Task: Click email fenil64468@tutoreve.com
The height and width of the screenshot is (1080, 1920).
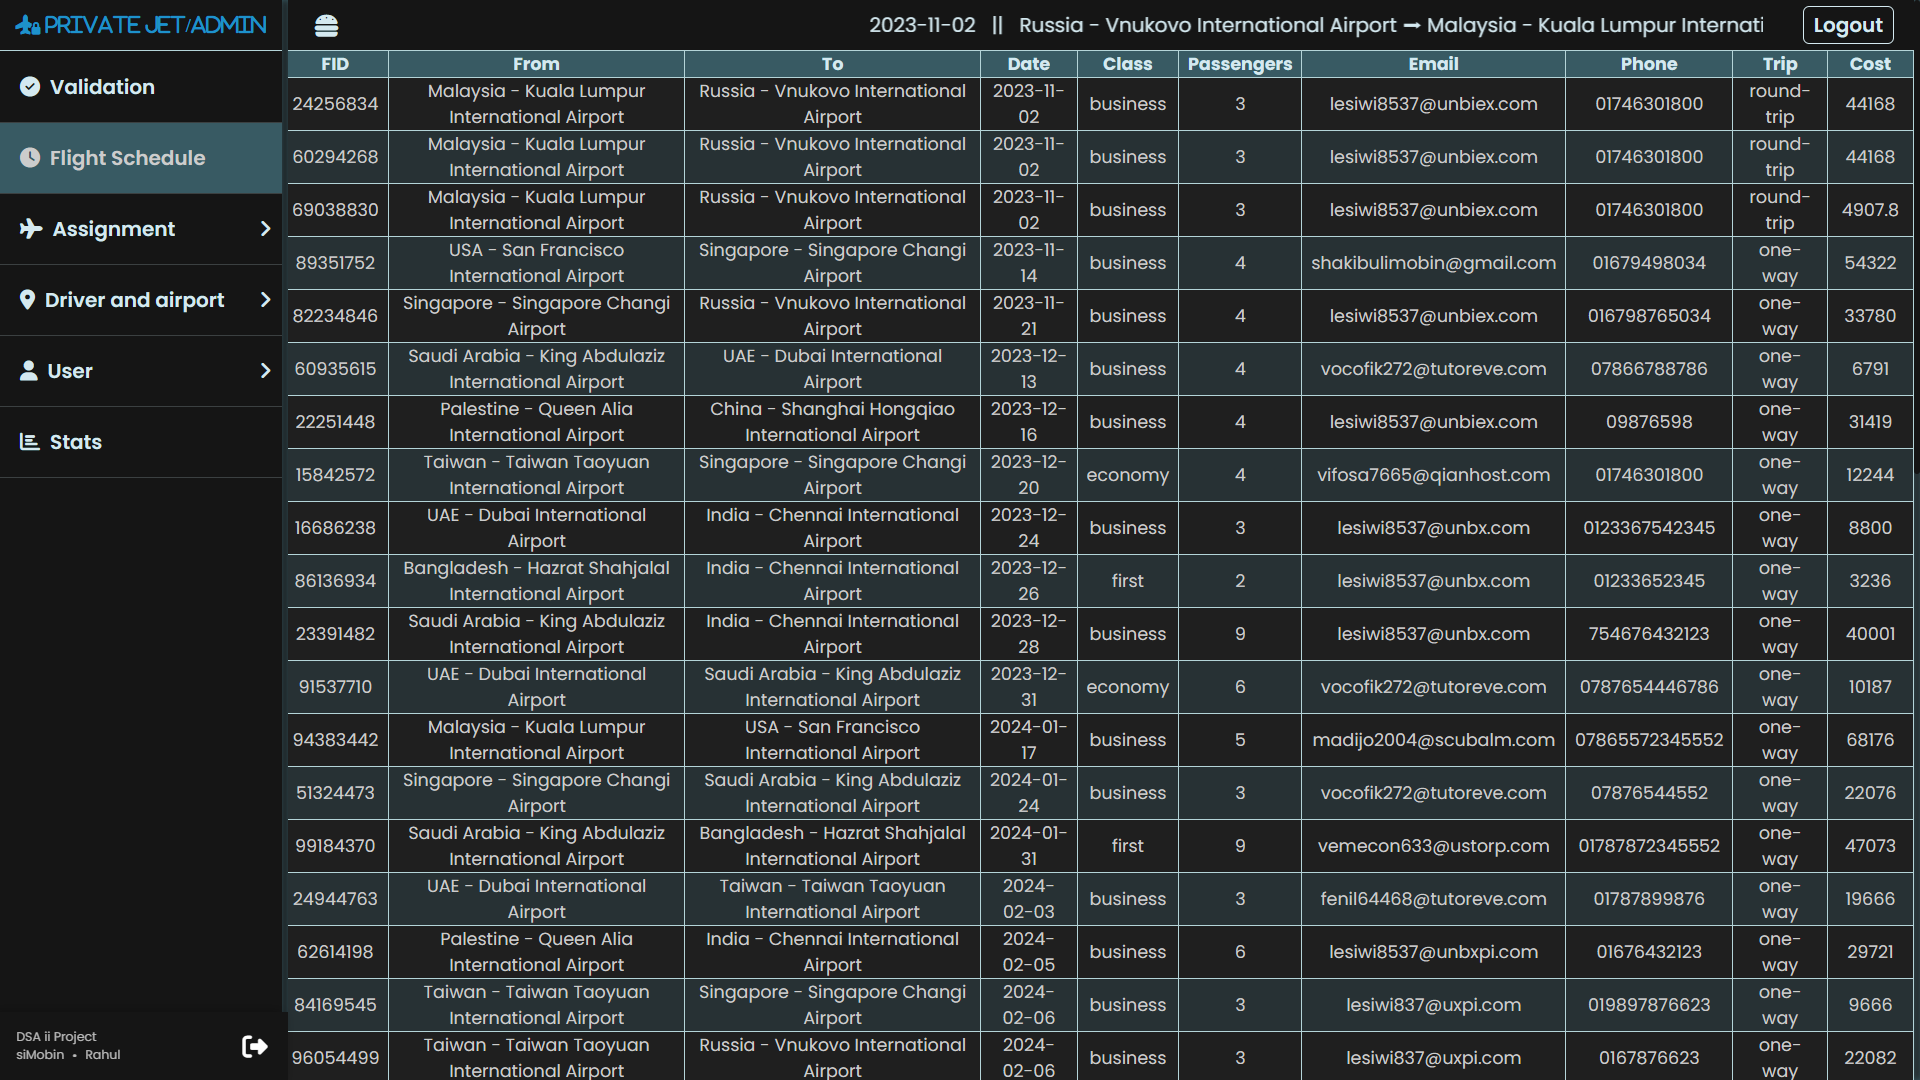Action: tap(1433, 899)
